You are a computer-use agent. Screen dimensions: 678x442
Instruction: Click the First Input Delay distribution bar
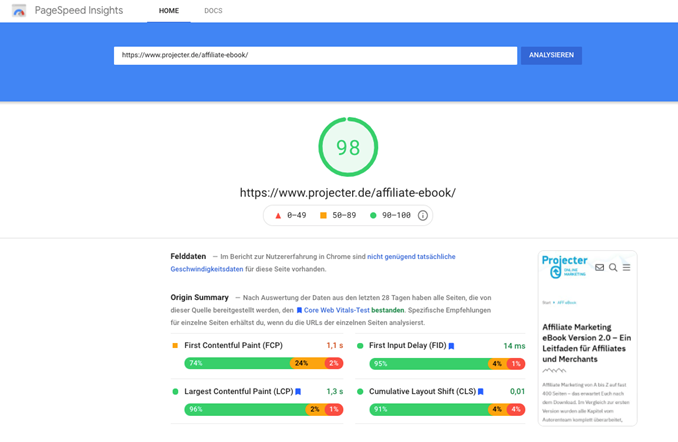click(447, 364)
